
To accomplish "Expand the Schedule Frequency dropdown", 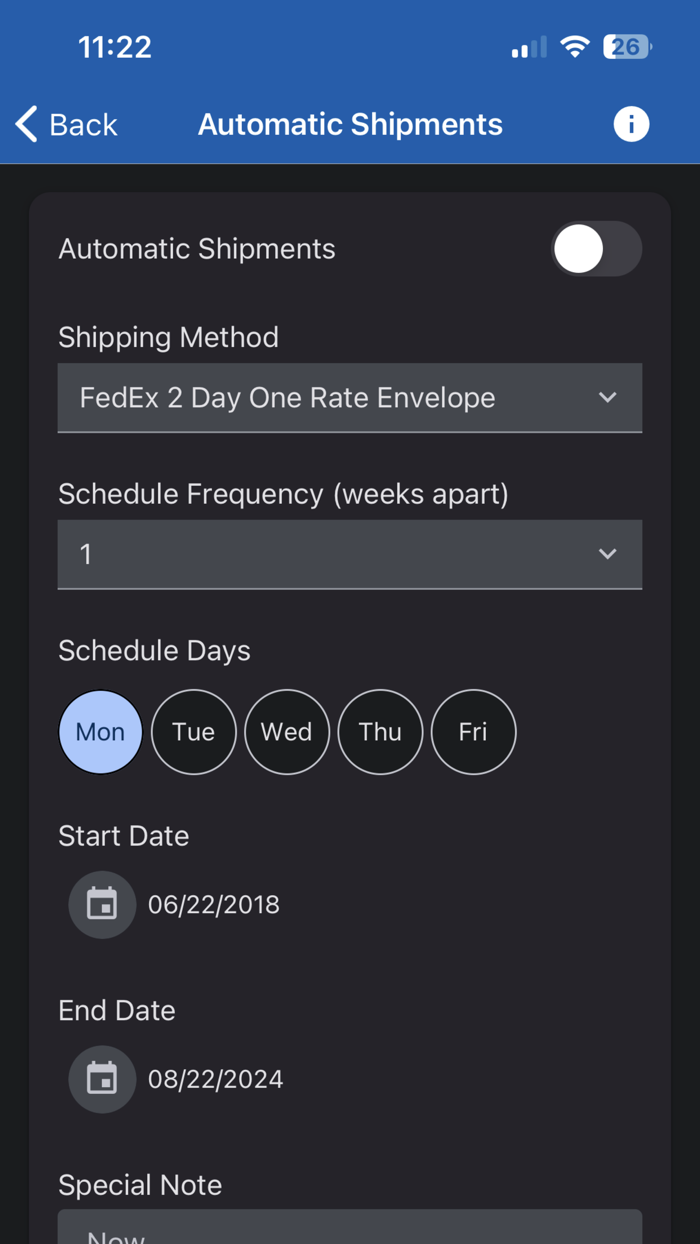I will click(x=350, y=554).
